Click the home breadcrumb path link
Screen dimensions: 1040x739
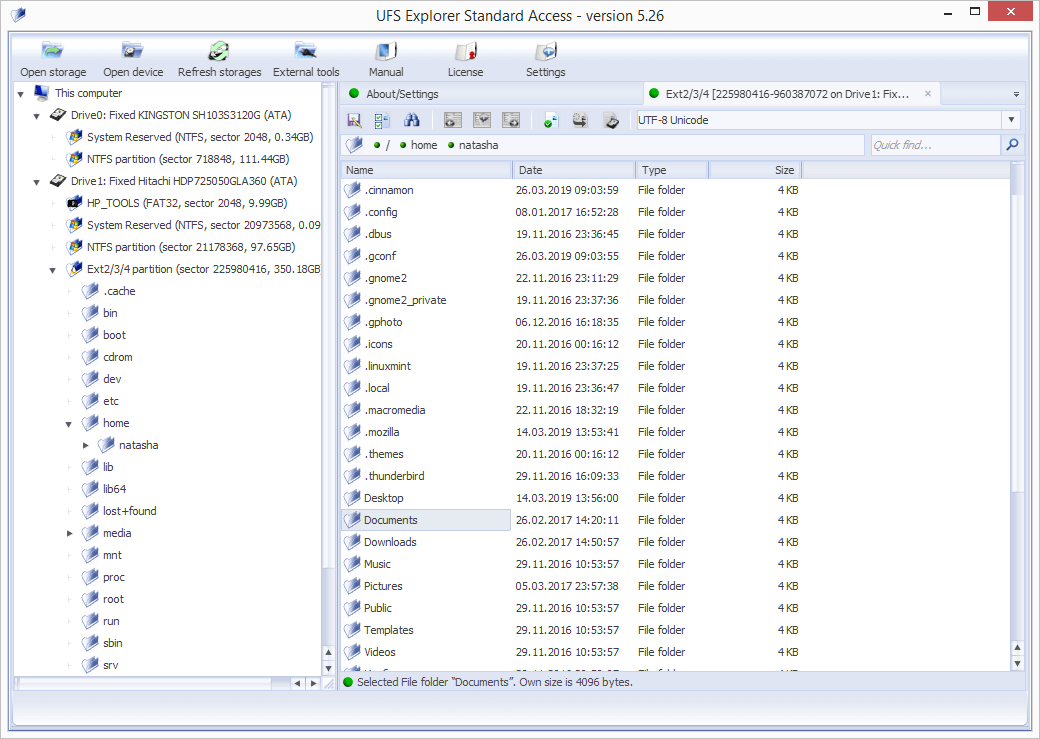pos(423,146)
